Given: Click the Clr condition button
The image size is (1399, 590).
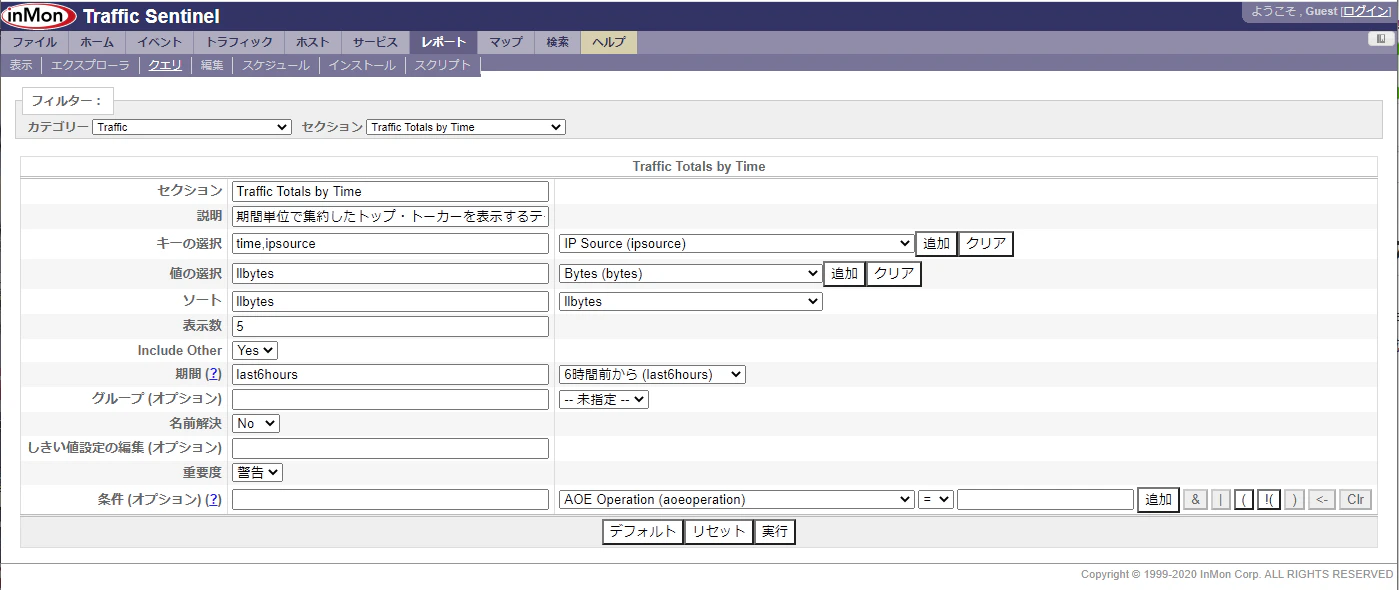Looking at the screenshot, I should click(1355, 499).
